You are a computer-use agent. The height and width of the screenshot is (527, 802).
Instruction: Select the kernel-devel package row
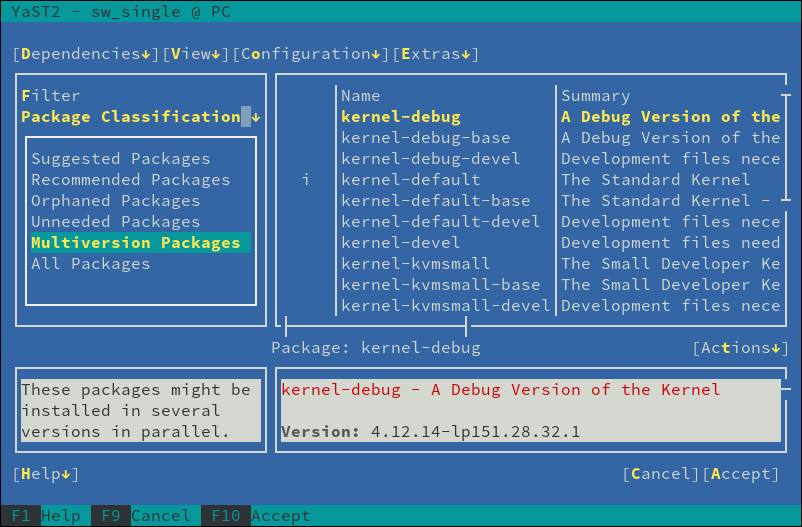click(x=400, y=243)
